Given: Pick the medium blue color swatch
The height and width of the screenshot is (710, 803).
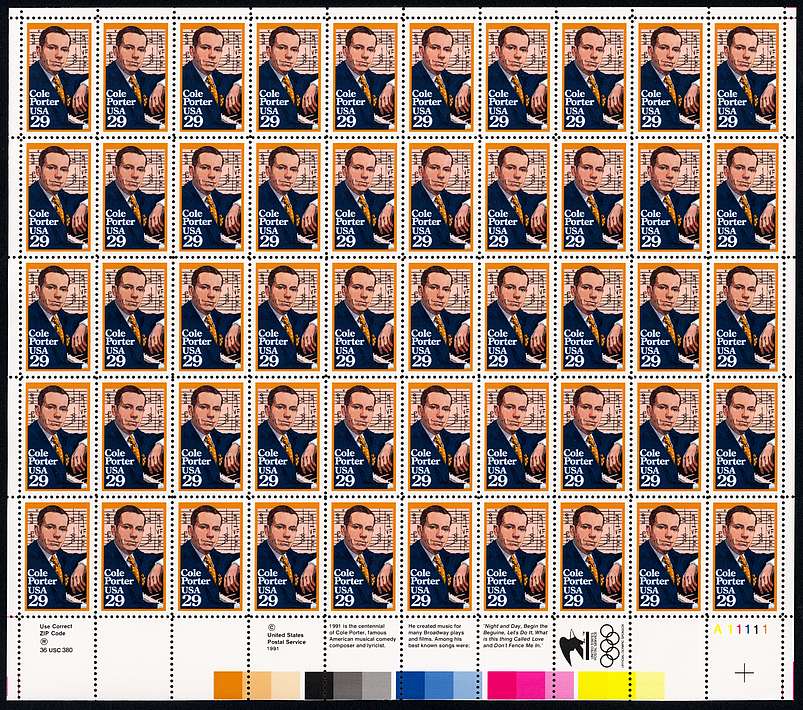Looking at the screenshot, I should (x=439, y=685).
